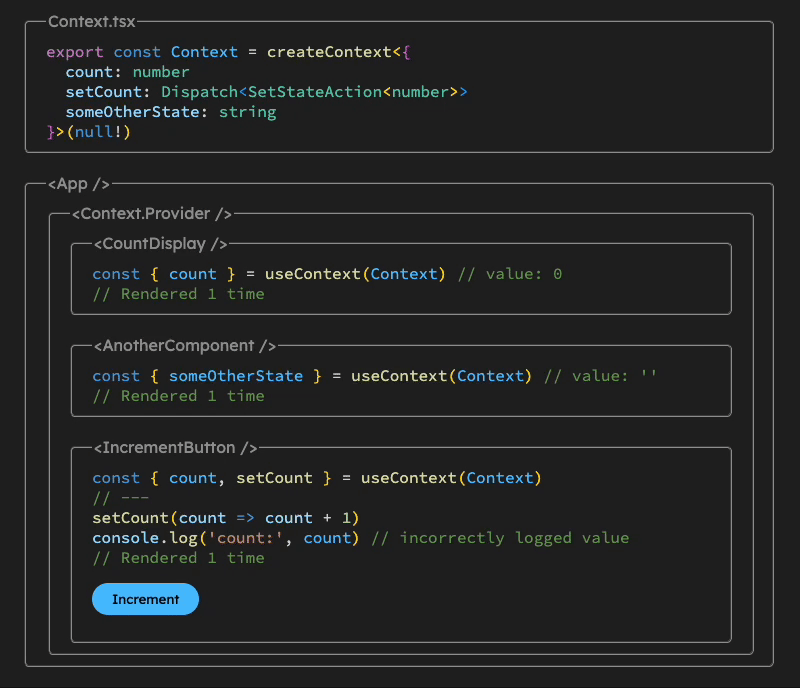Click the <Context.Provider /> label

(x=152, y=213)
